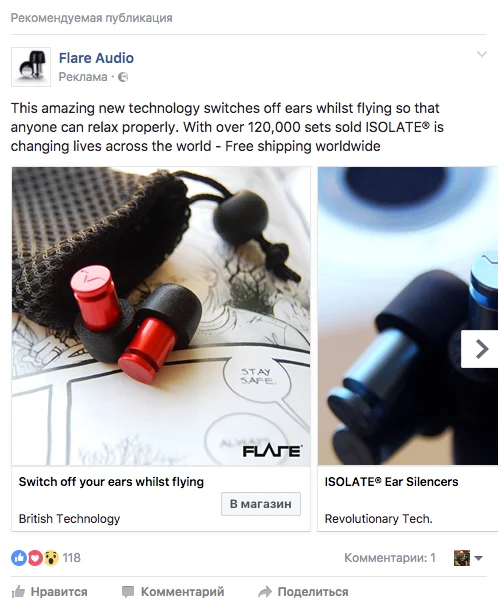Click the Комментарий speech bubble button
498x606 pixels.
173,592
